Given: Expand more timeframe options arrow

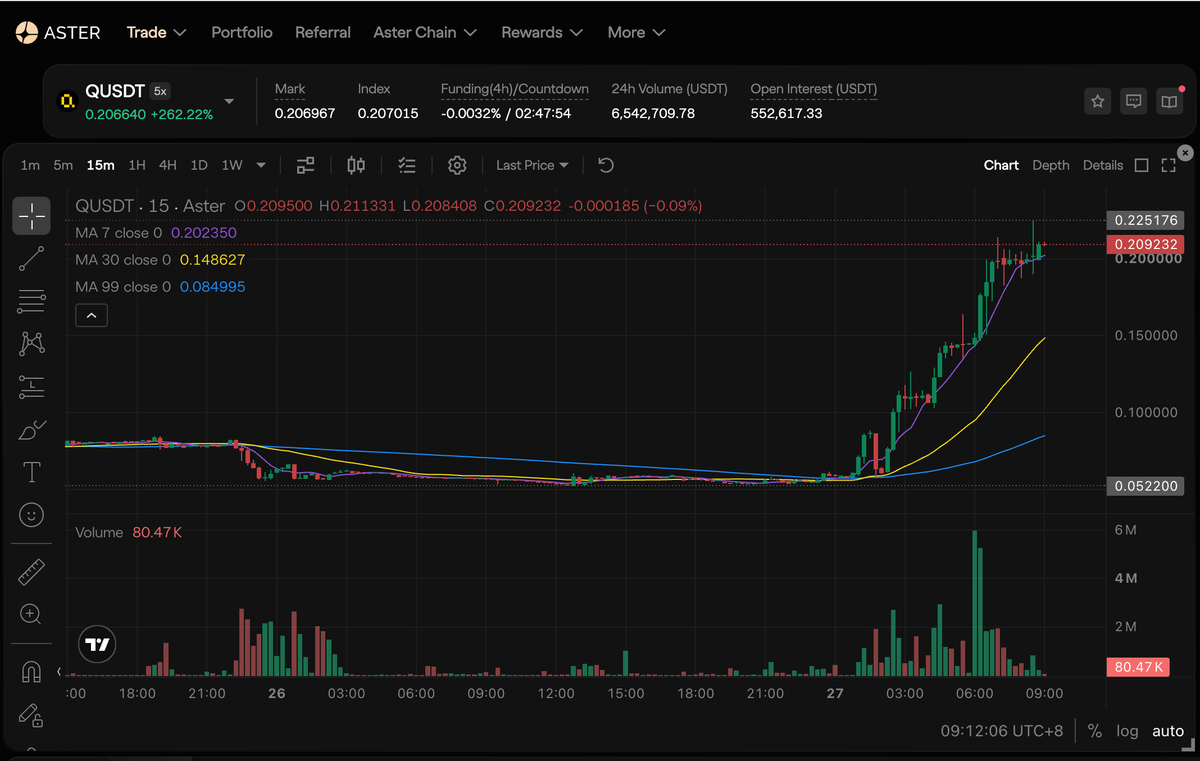Looking at the screenshot, I should 261,165.
